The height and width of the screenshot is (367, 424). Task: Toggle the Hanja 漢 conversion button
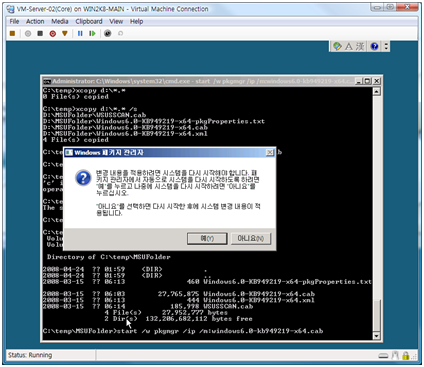pos(359,46)
